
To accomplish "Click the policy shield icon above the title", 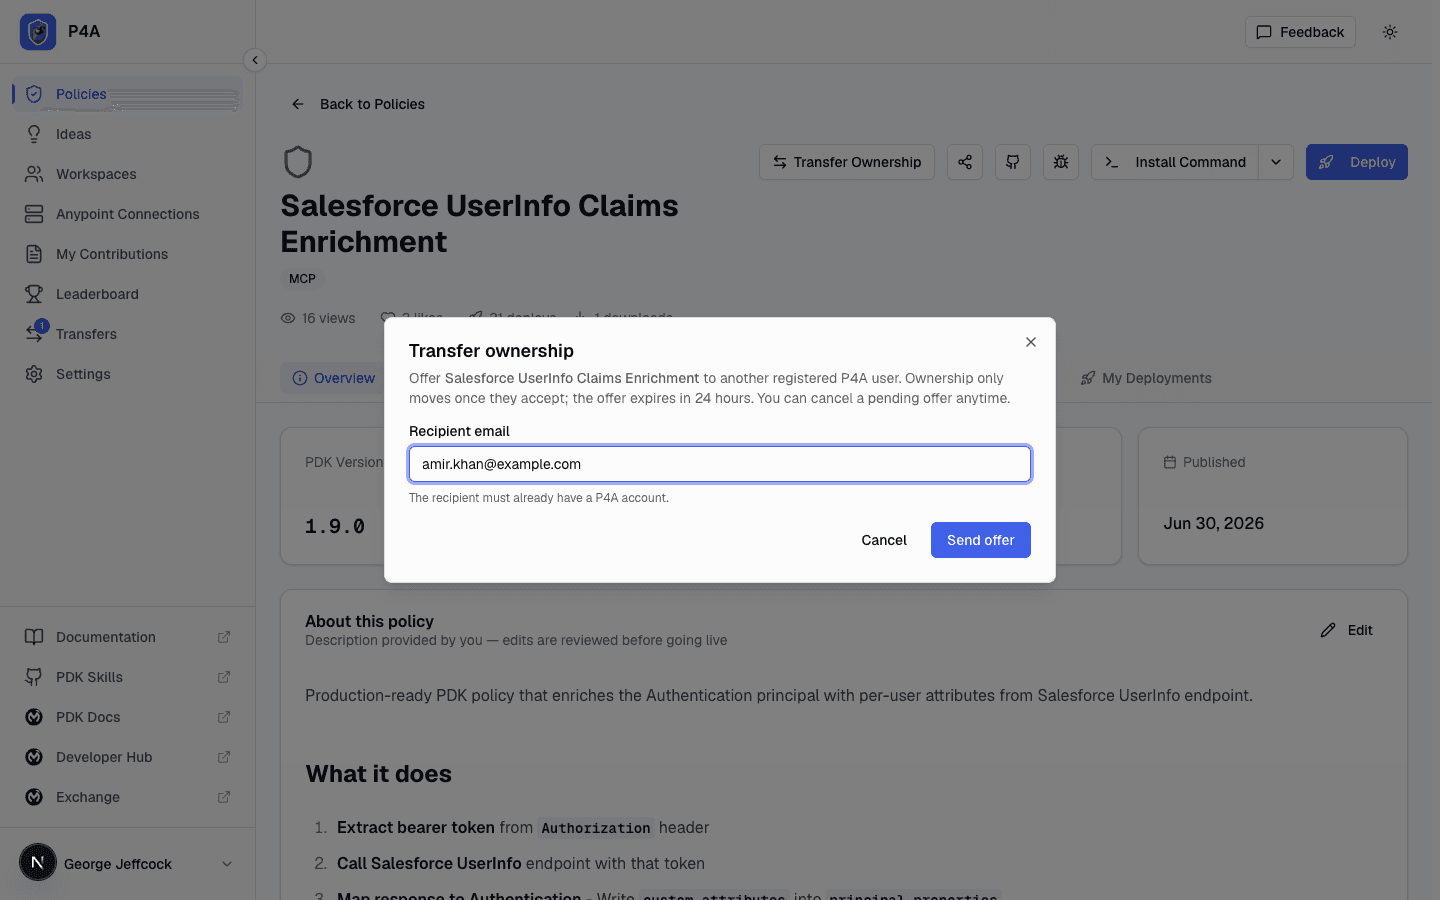I will 298,162.
